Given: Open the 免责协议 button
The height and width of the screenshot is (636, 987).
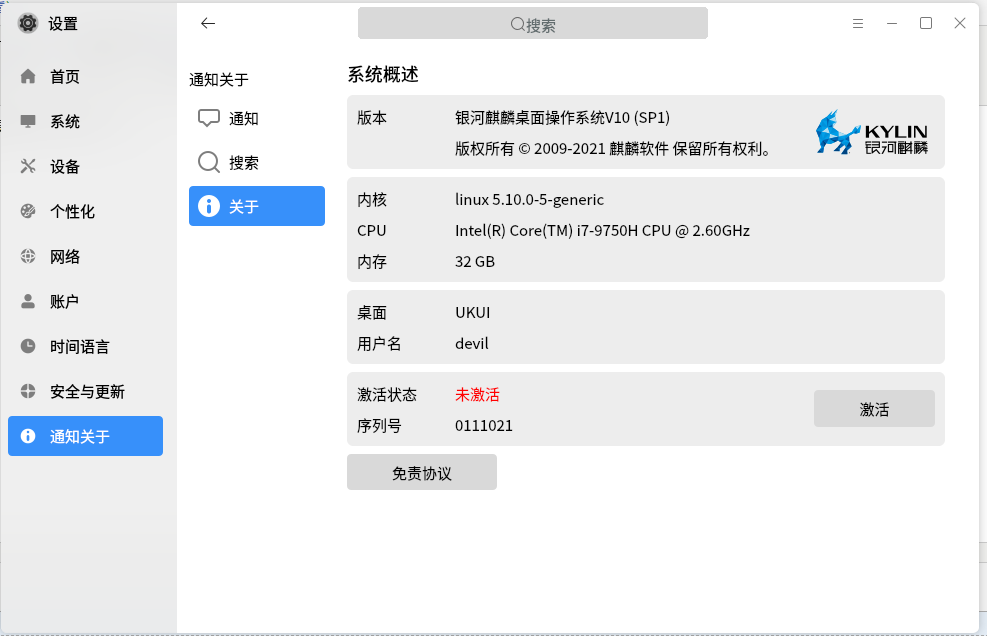Looking at the screenshot, I should pos(422,472).
